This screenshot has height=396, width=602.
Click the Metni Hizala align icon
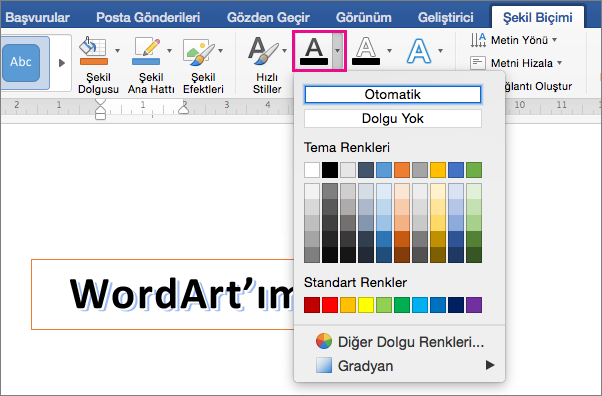[x=478, y=63]
